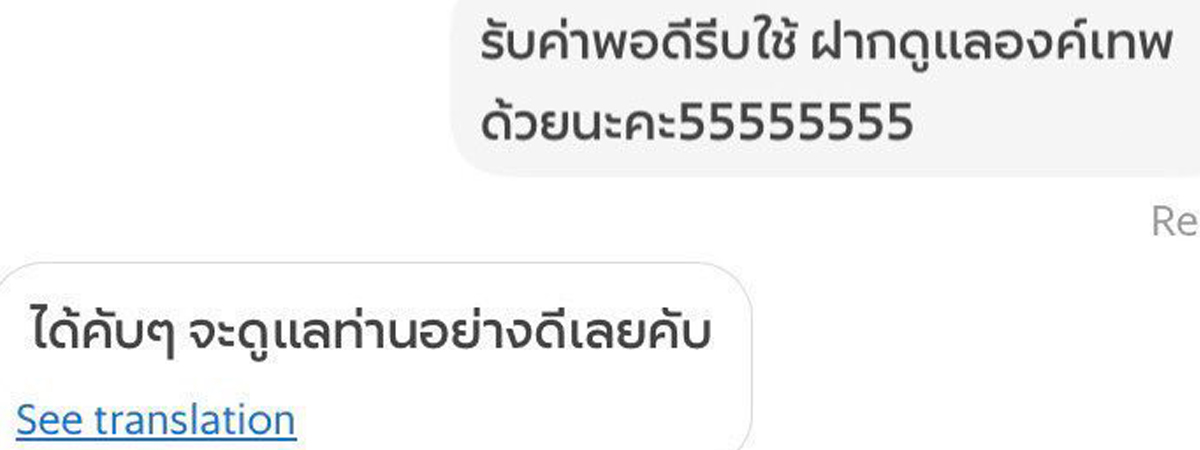Open the See translation link
Screen dimensions: 1200x450
click(x=156, y=420)
